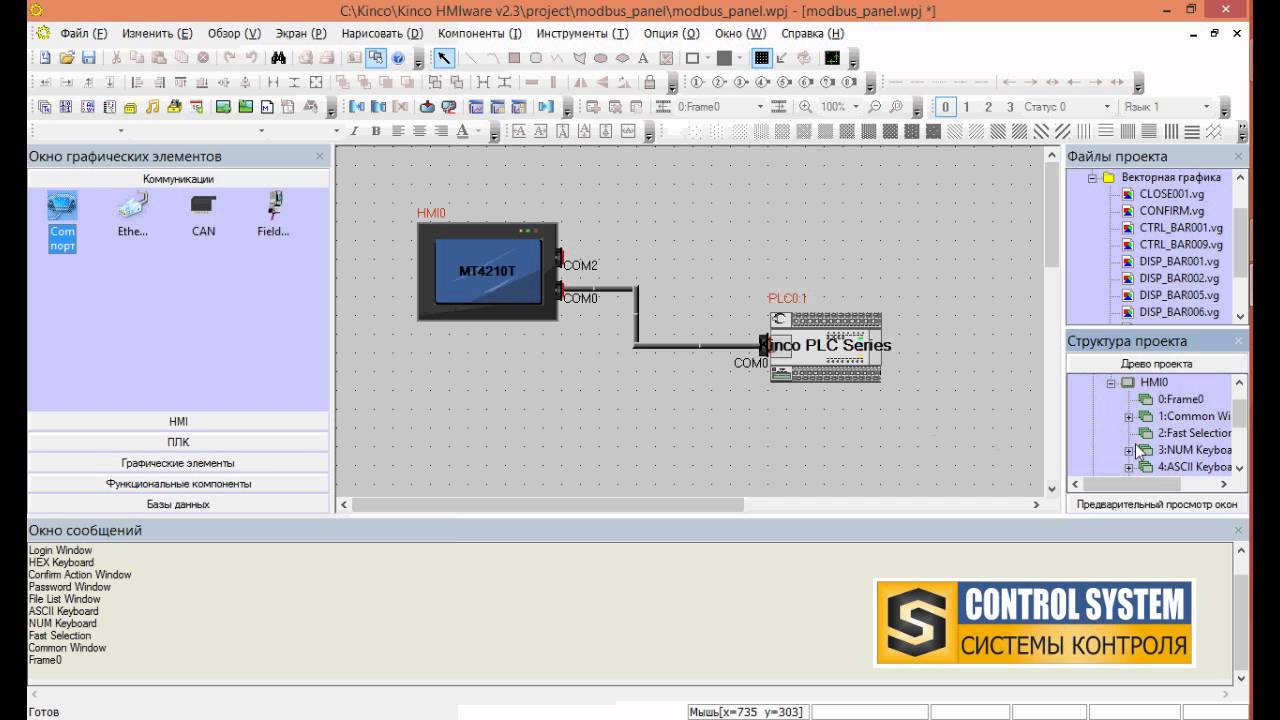1280x720 pixels.
Task: Close the Окно графических элементов panel
Action: [x=320, y=156]
